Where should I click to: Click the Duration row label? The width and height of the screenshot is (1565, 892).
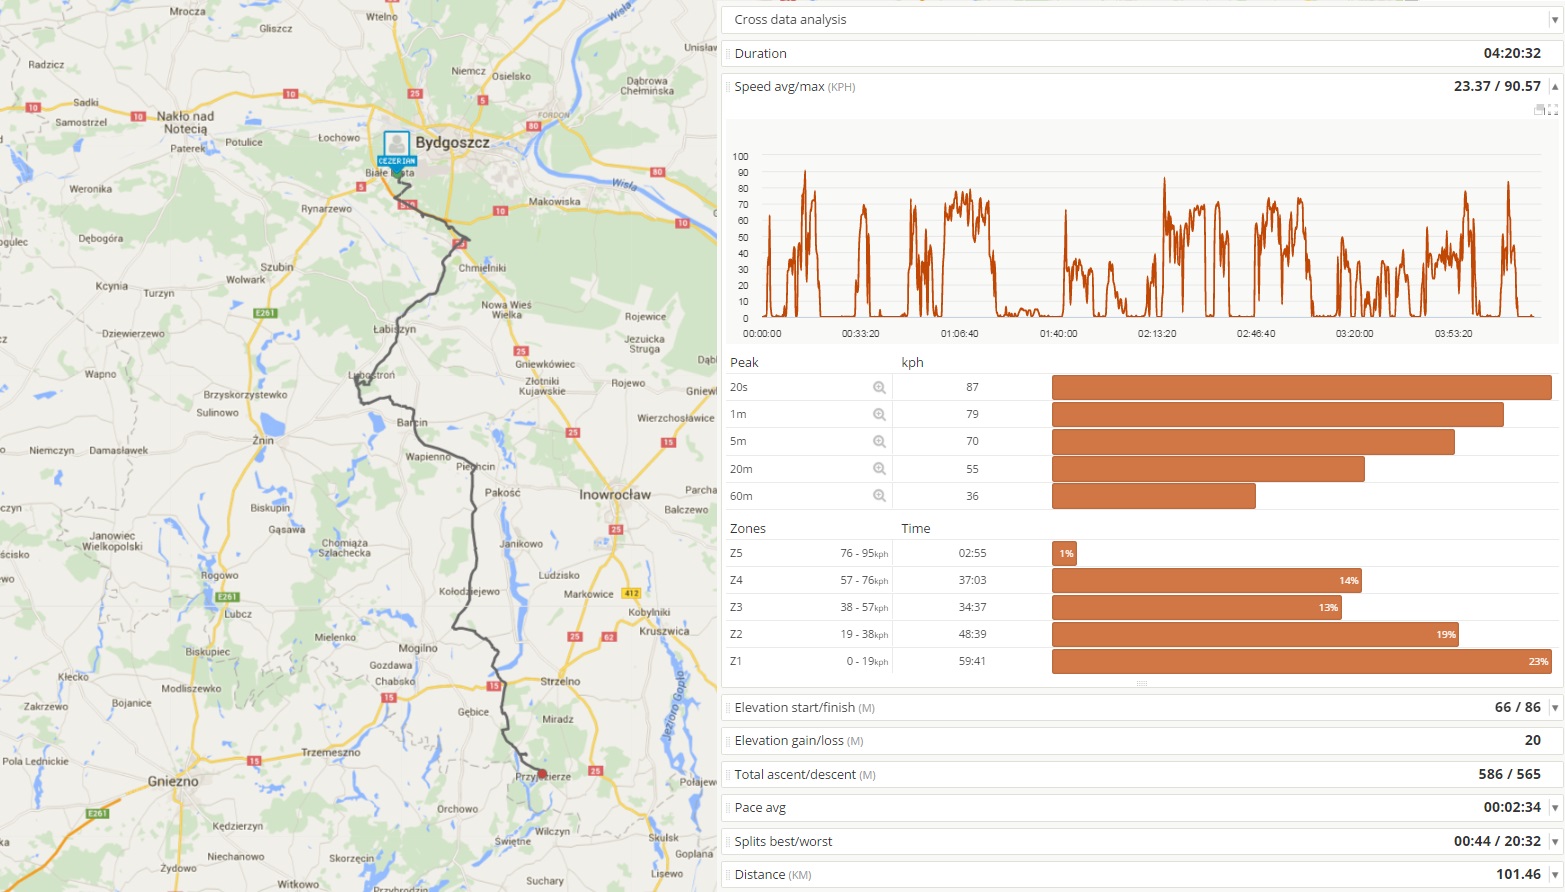click(760, 54)
